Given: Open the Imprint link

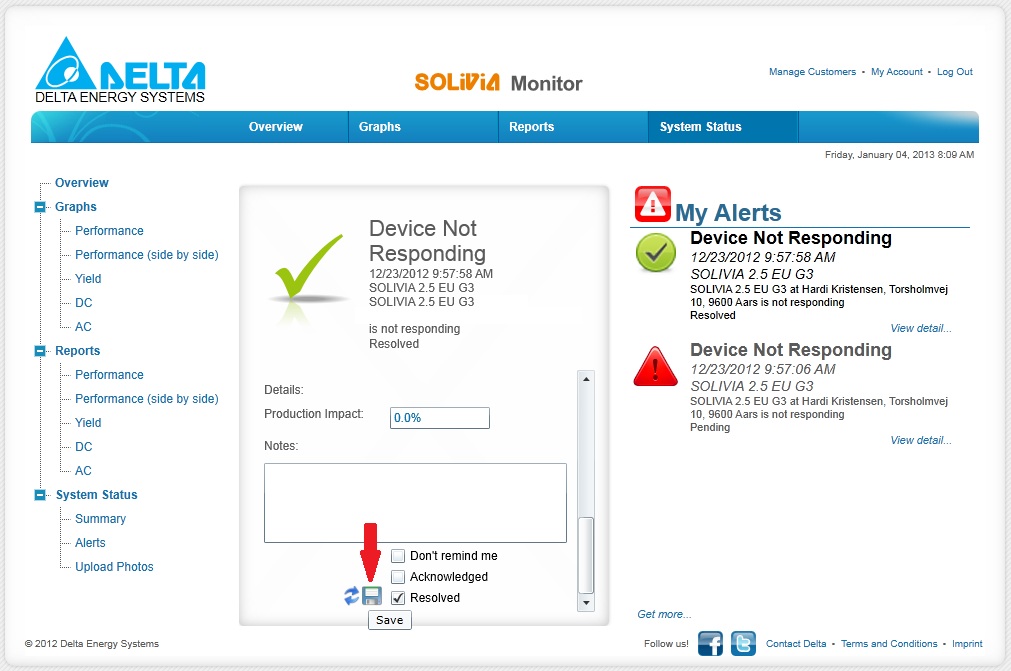Looking at the screenshot, I should coord(967,643).
